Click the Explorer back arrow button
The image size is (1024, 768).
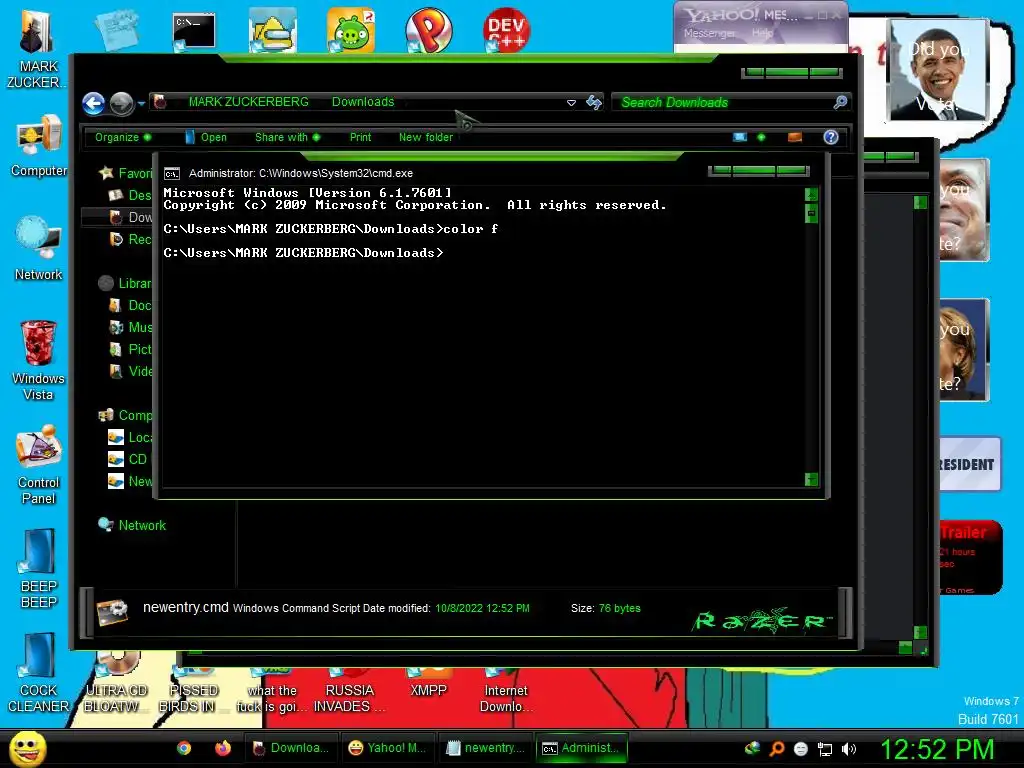coord(93,103)
